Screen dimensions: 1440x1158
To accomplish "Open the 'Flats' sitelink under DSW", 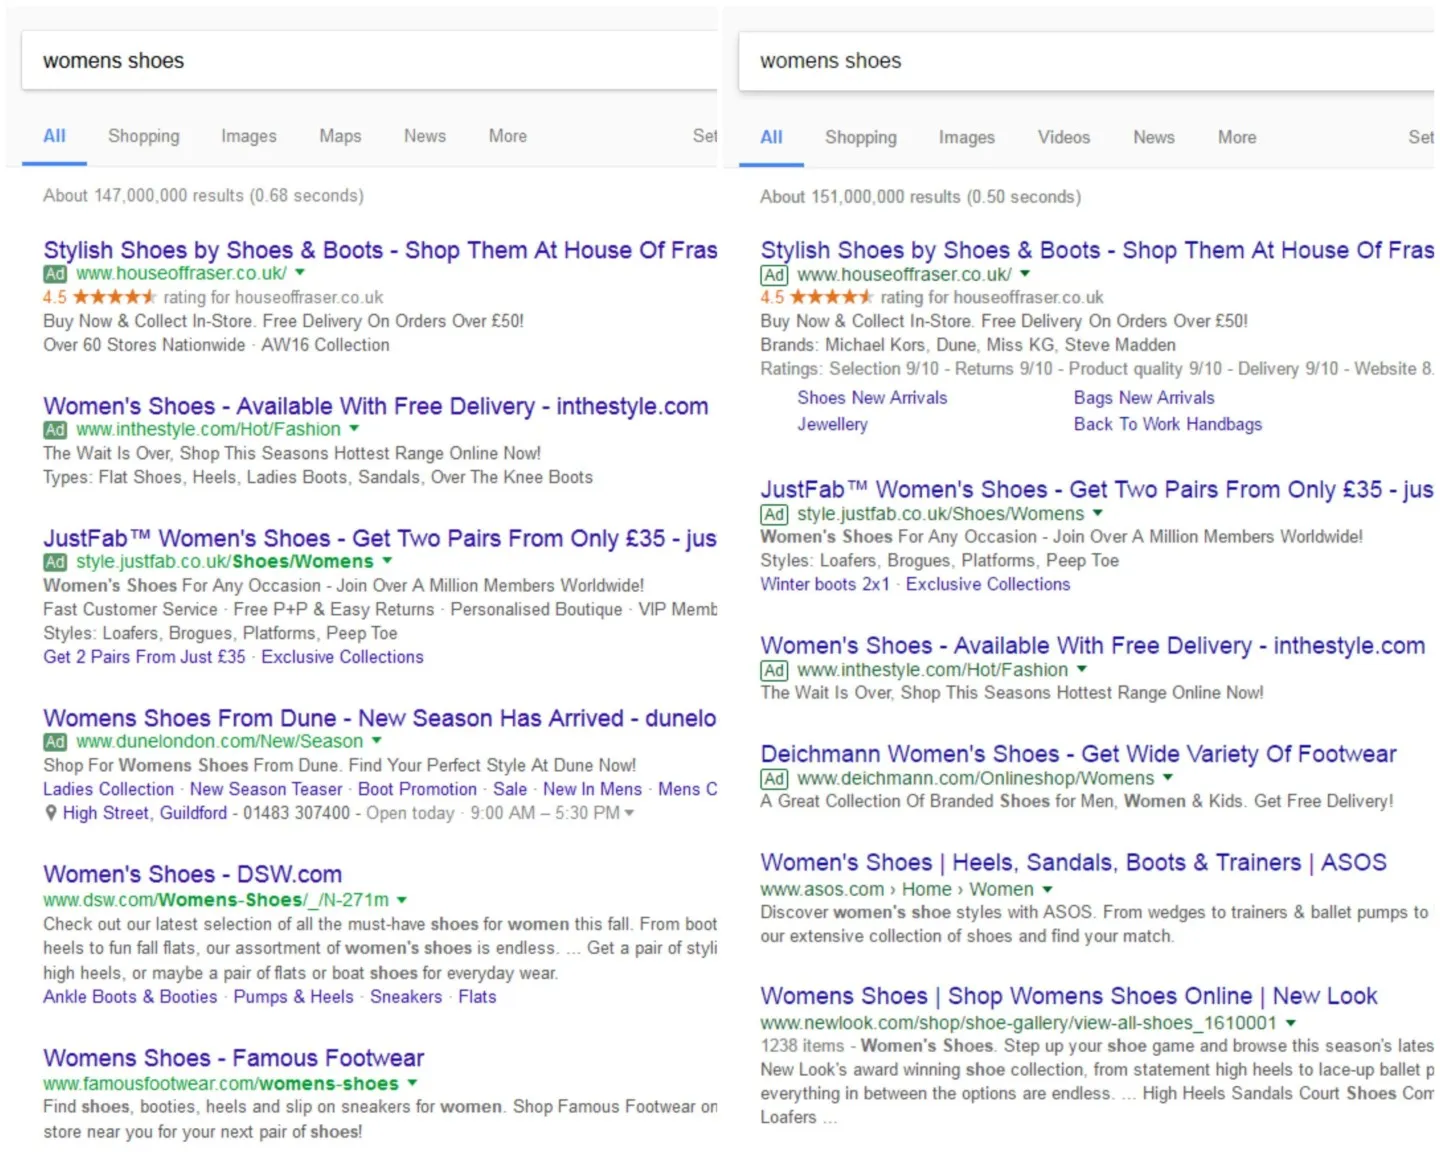I will tap(477, 997).
